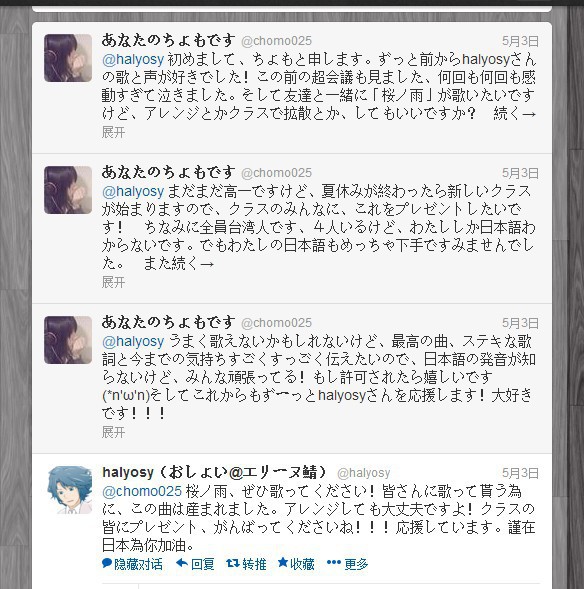Screen dimensions: 584x589
Task: Expand the second tweet beginning まだまだ高一
Action: [x=113, y=282]
